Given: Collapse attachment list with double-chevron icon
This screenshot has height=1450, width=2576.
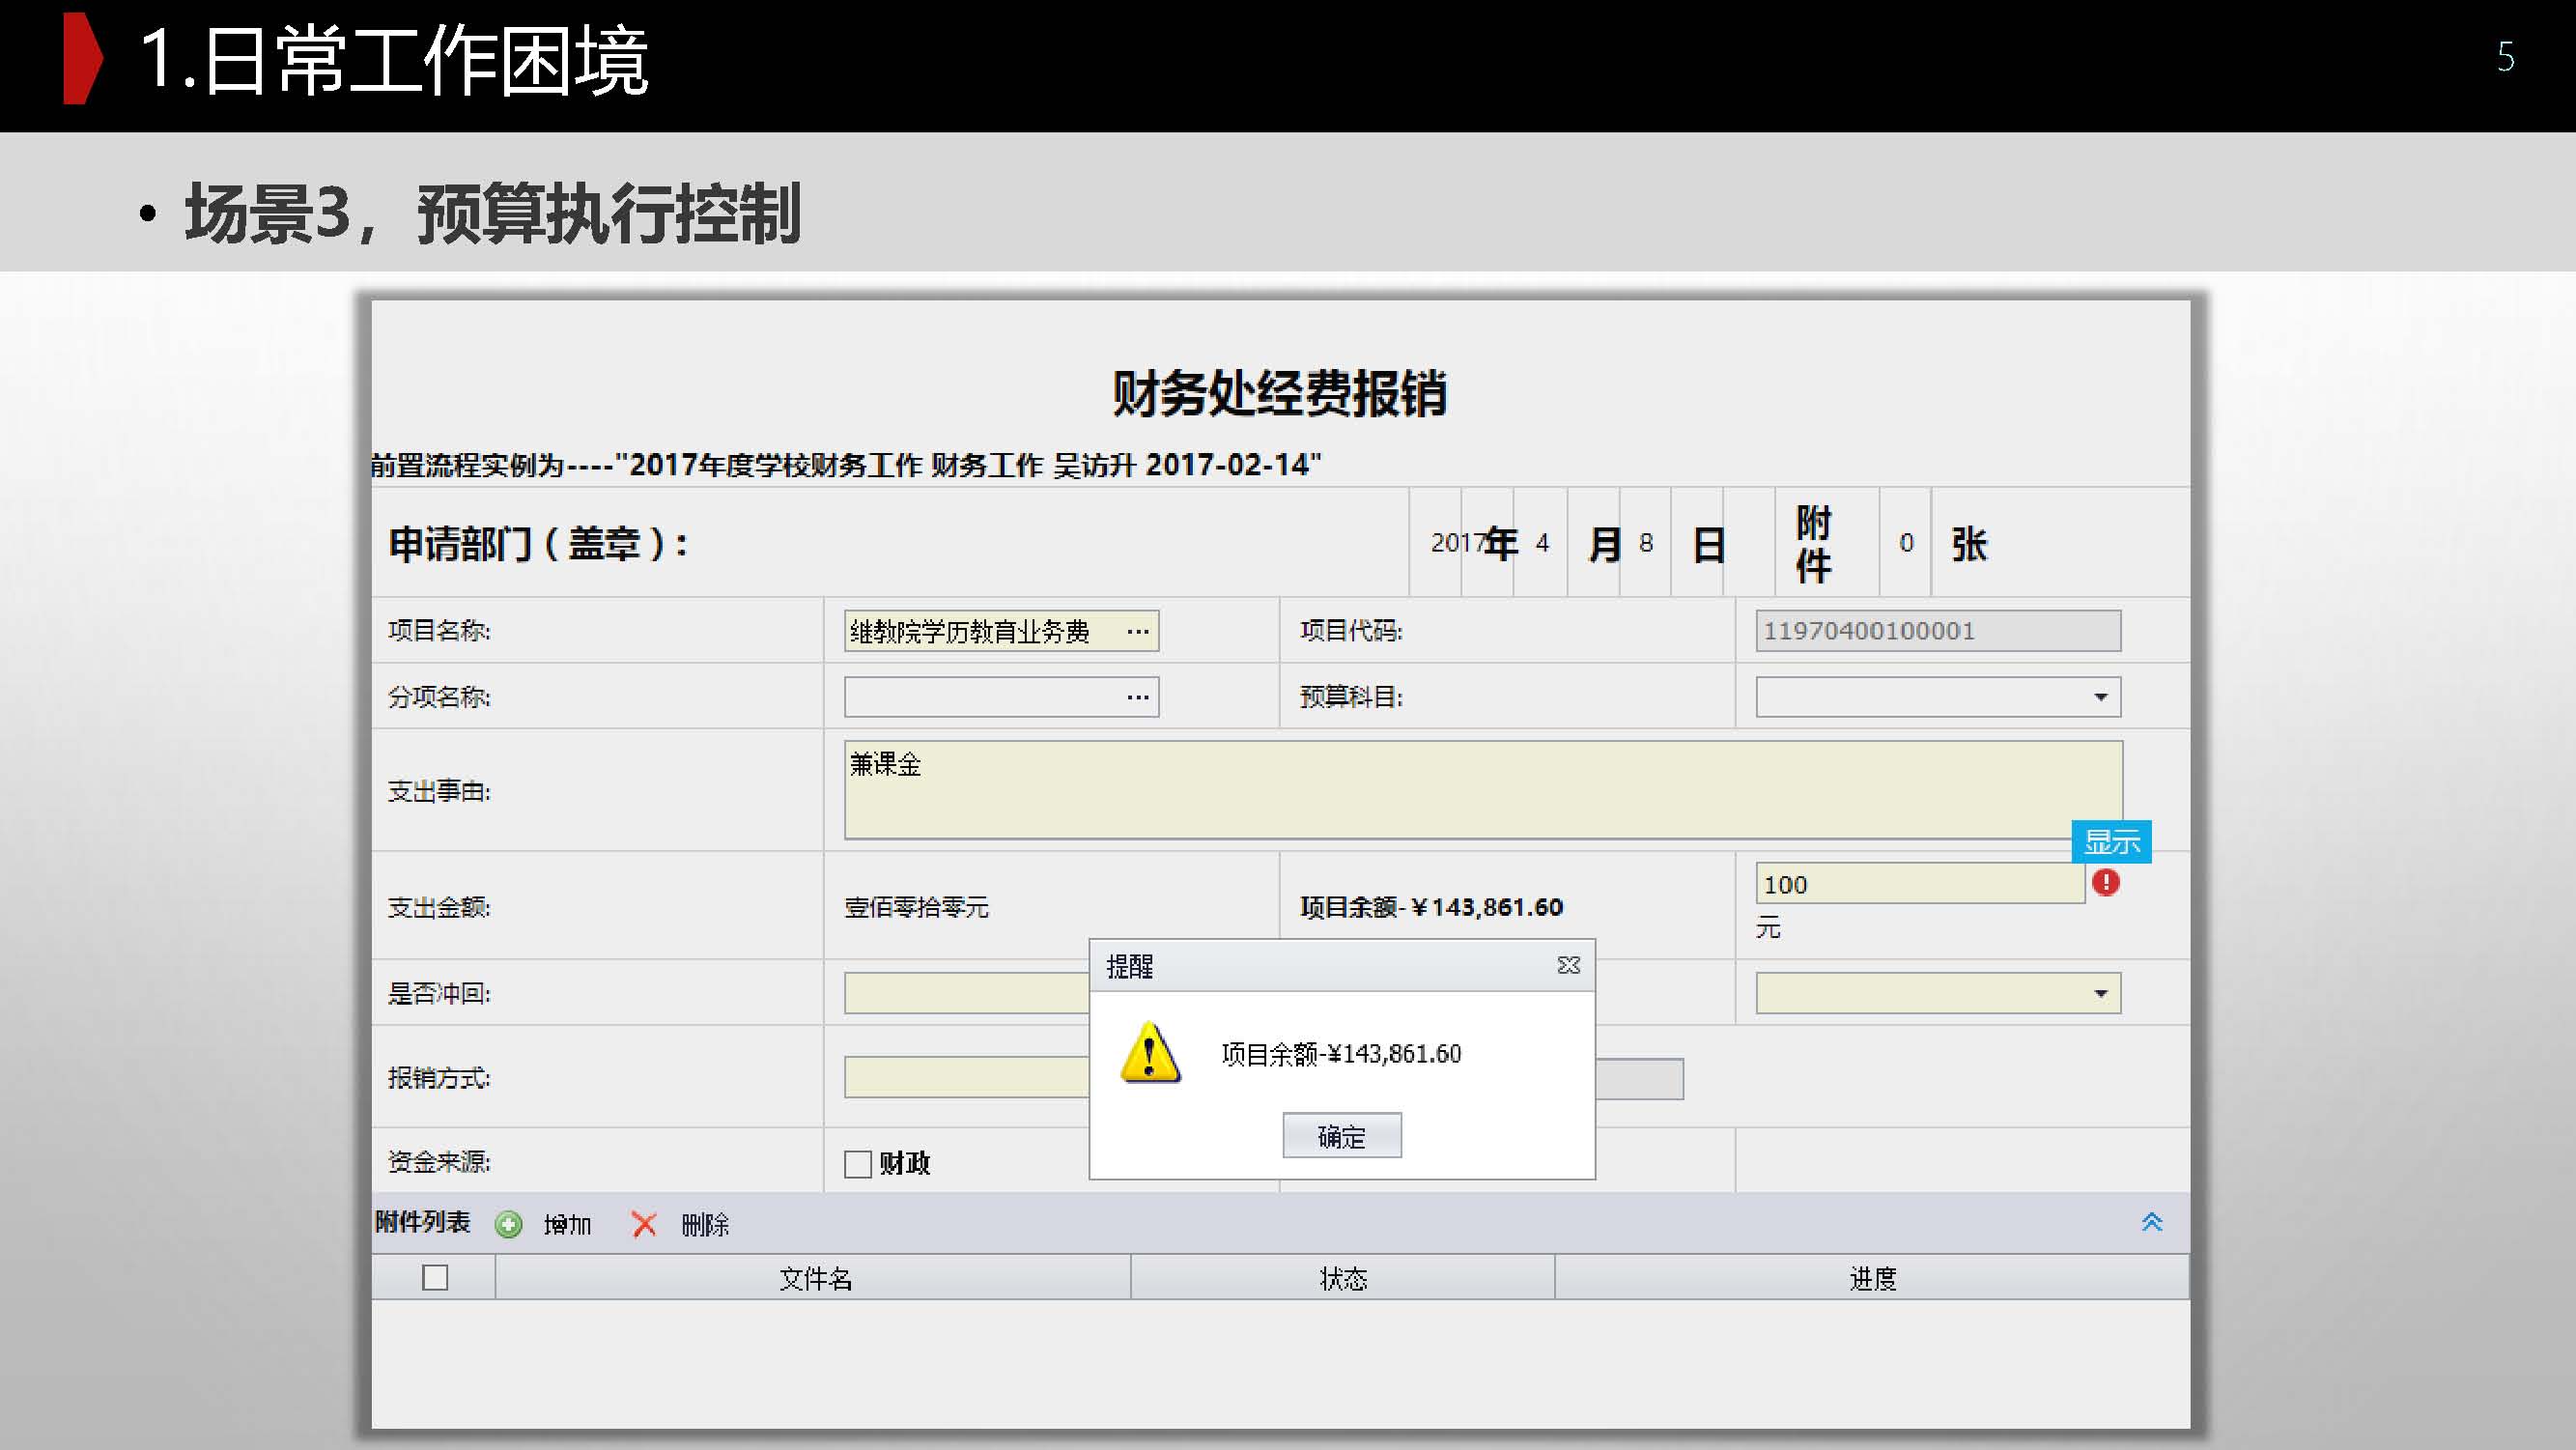Looking at the screenshot, I should (2152, 1222).
